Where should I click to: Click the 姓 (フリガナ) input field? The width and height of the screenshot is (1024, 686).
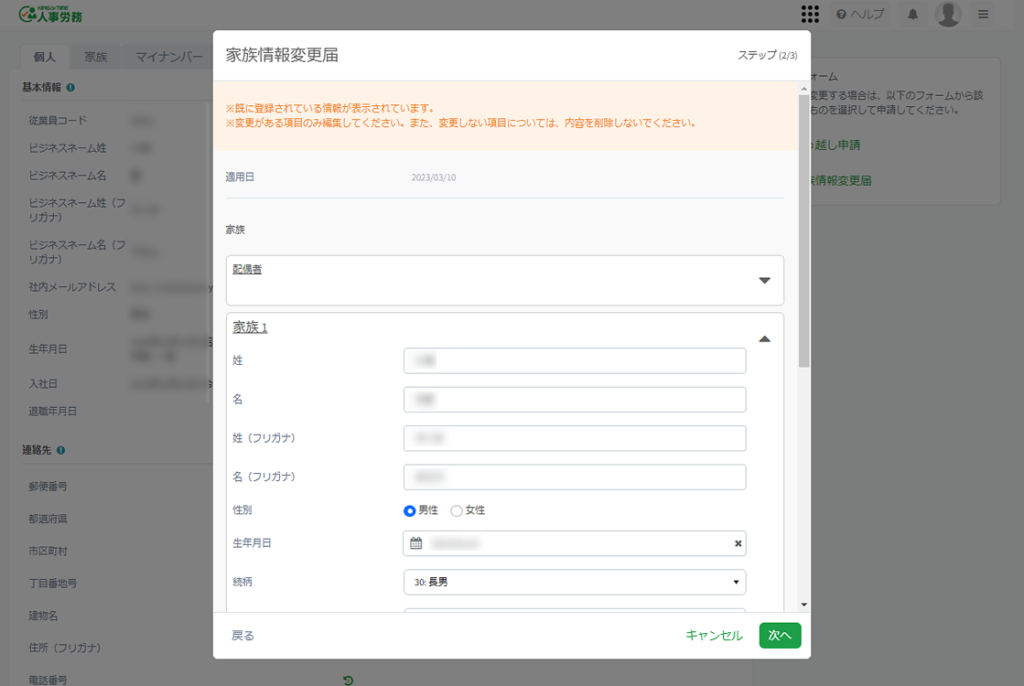click(575, 438)
